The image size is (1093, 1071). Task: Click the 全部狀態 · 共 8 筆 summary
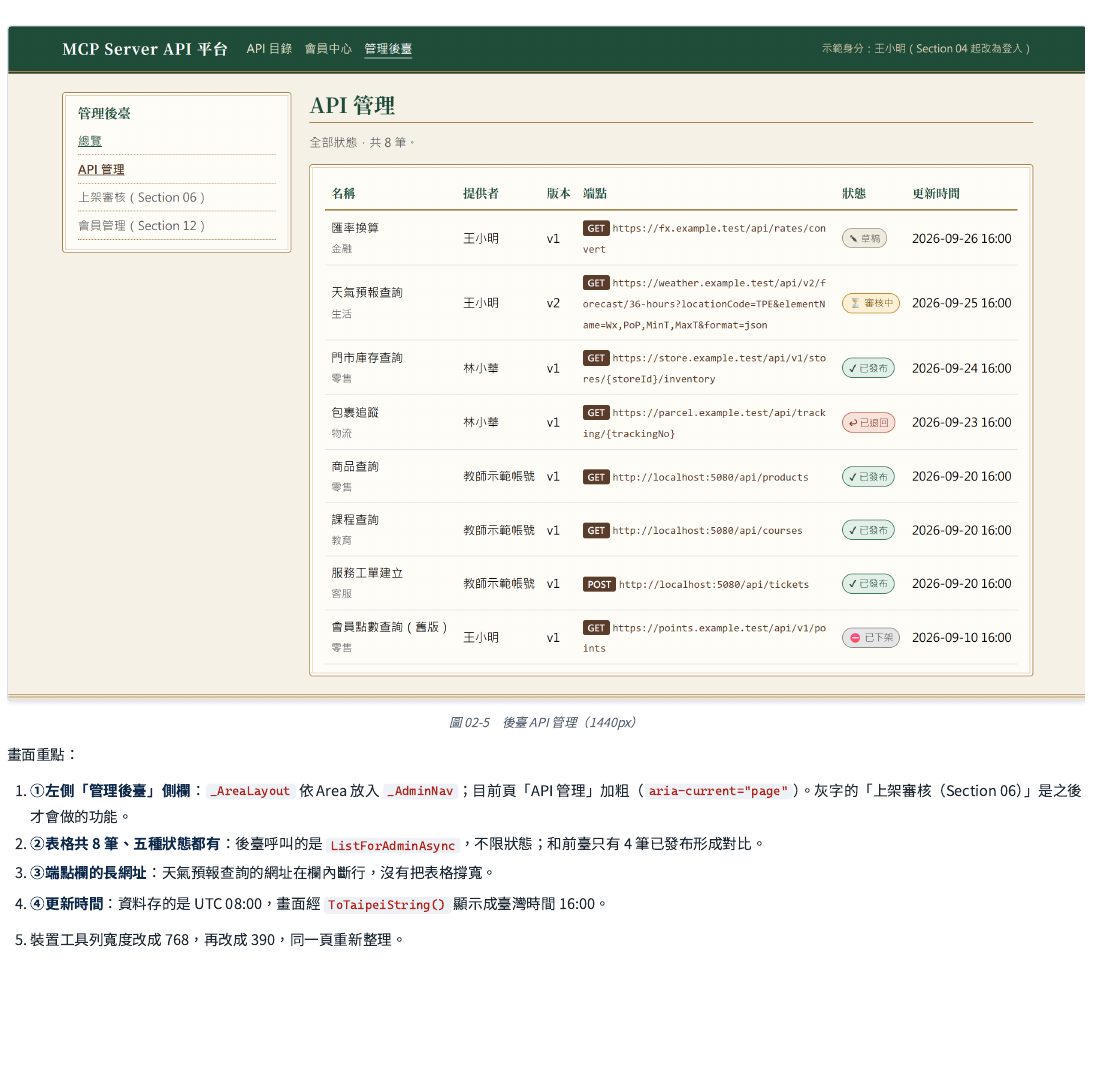pyautogui.click(x=362, y=142)
